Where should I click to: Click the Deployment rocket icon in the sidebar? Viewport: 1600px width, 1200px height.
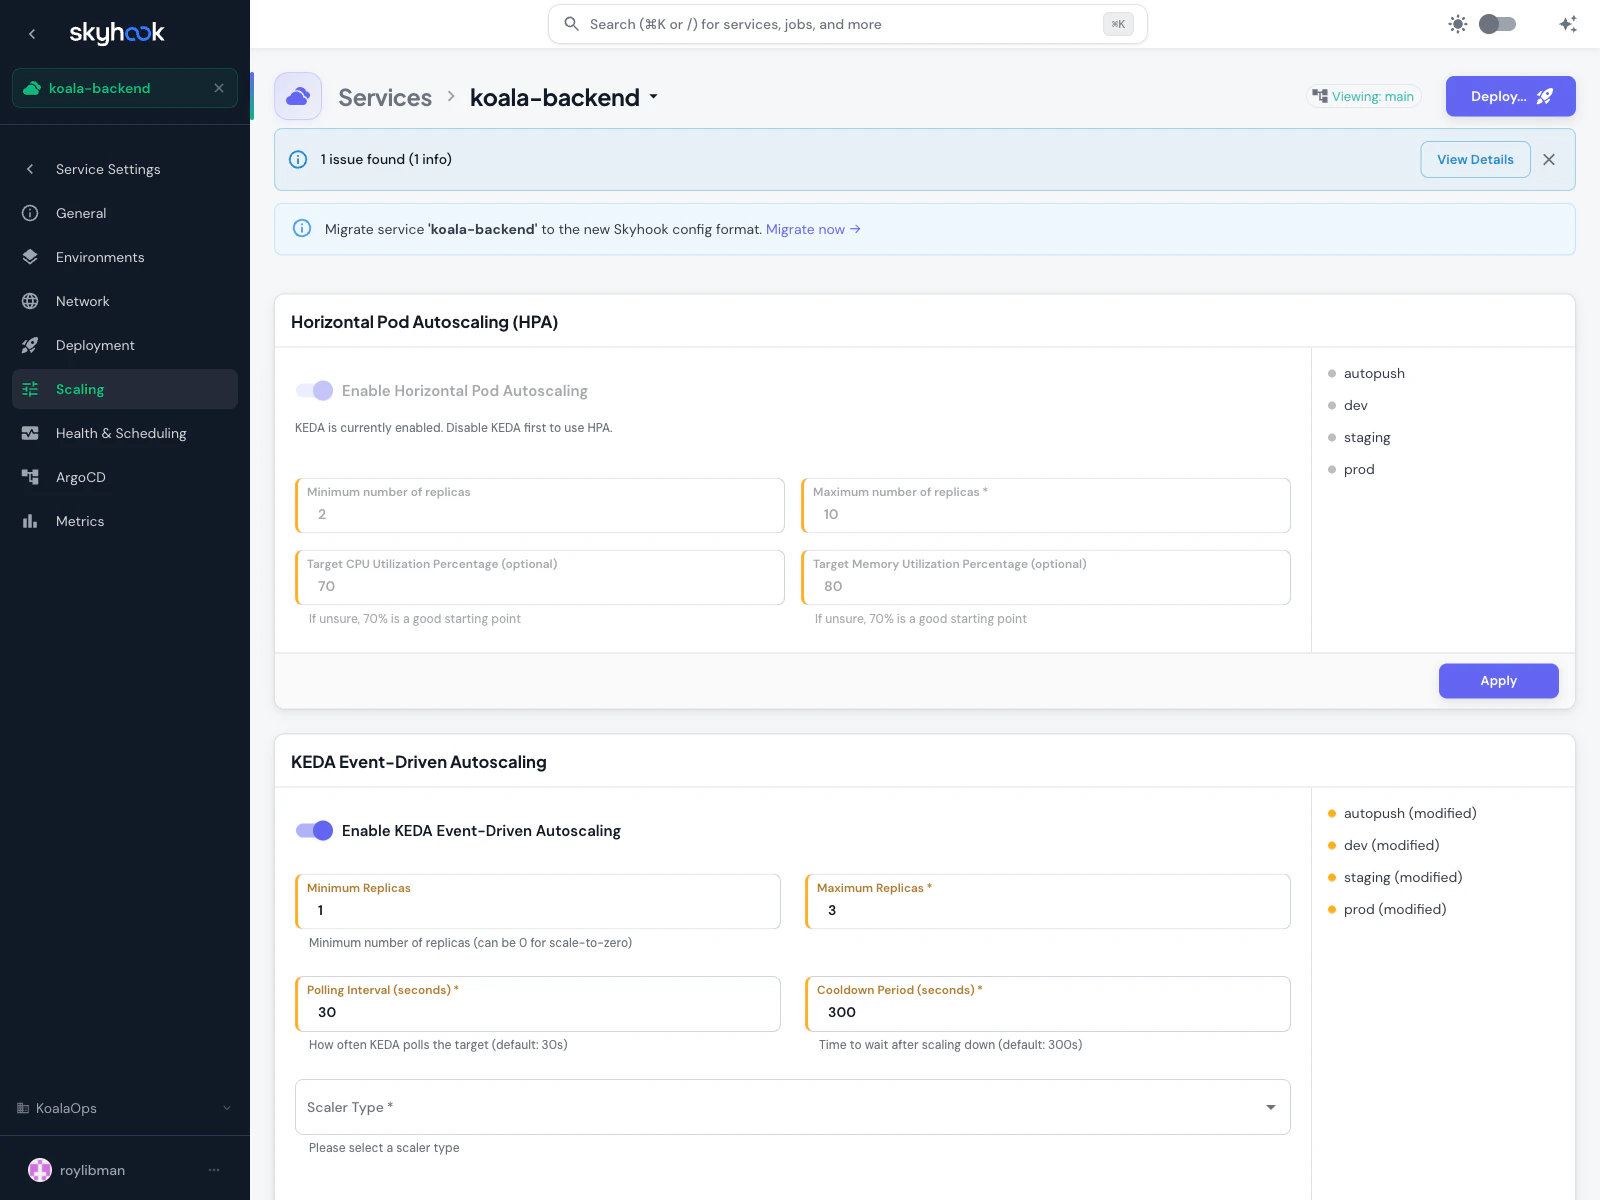pyautogui.click(x=30, y=345)
